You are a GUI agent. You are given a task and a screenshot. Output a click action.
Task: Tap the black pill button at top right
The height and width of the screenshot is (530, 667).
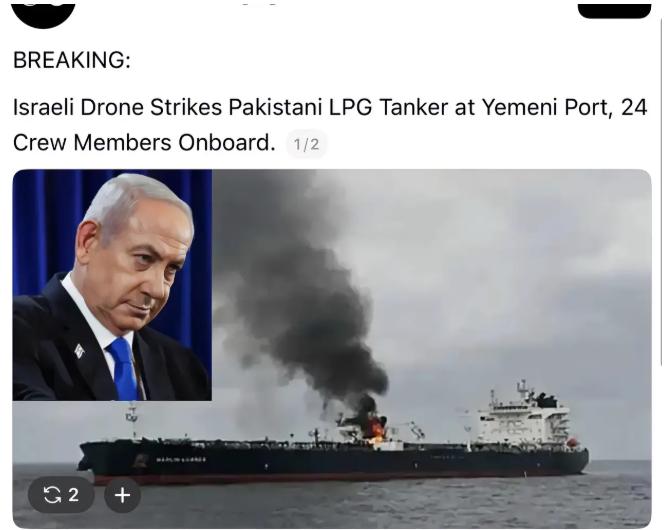614,11
